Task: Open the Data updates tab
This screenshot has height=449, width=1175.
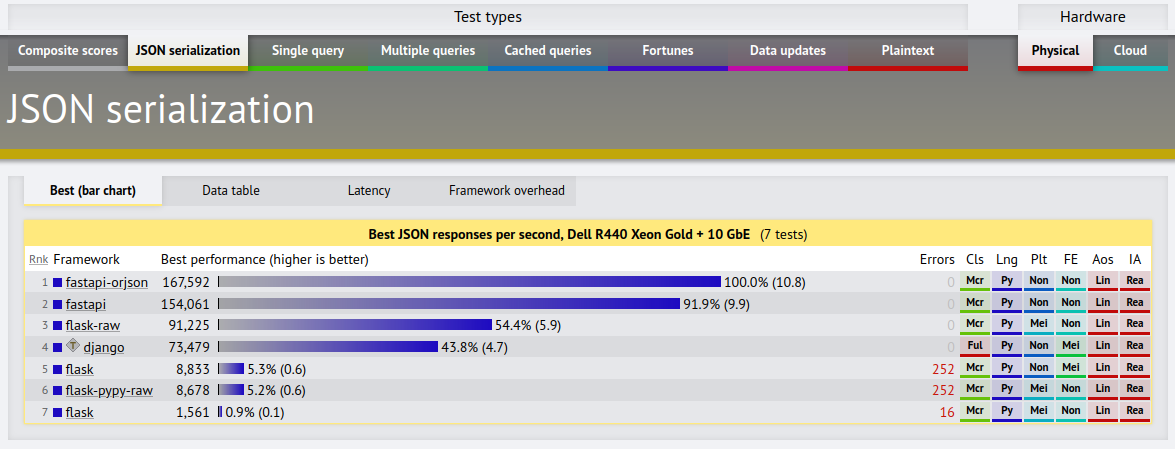Action: [788, 51]
